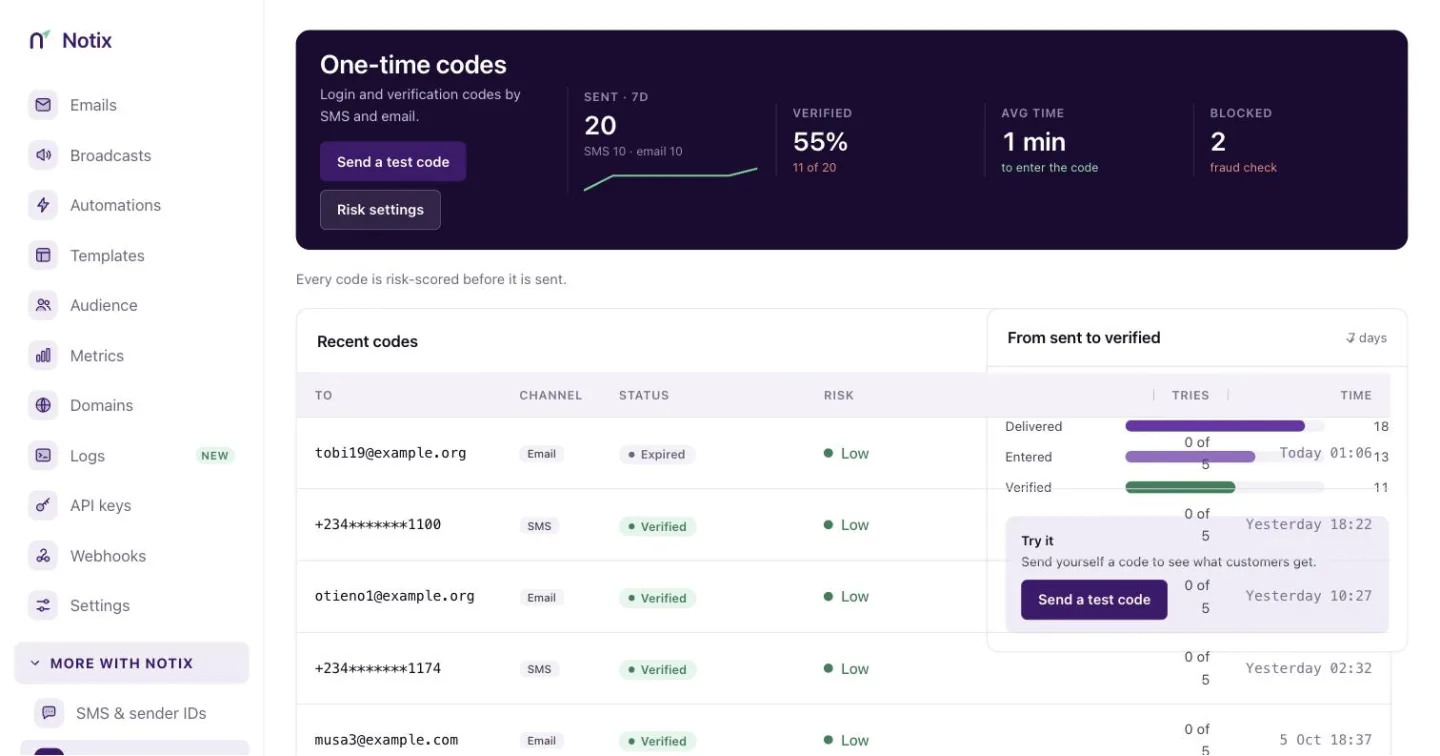
Task: Select otieno1@example.org in the table
Action: [x=394, y=596]
